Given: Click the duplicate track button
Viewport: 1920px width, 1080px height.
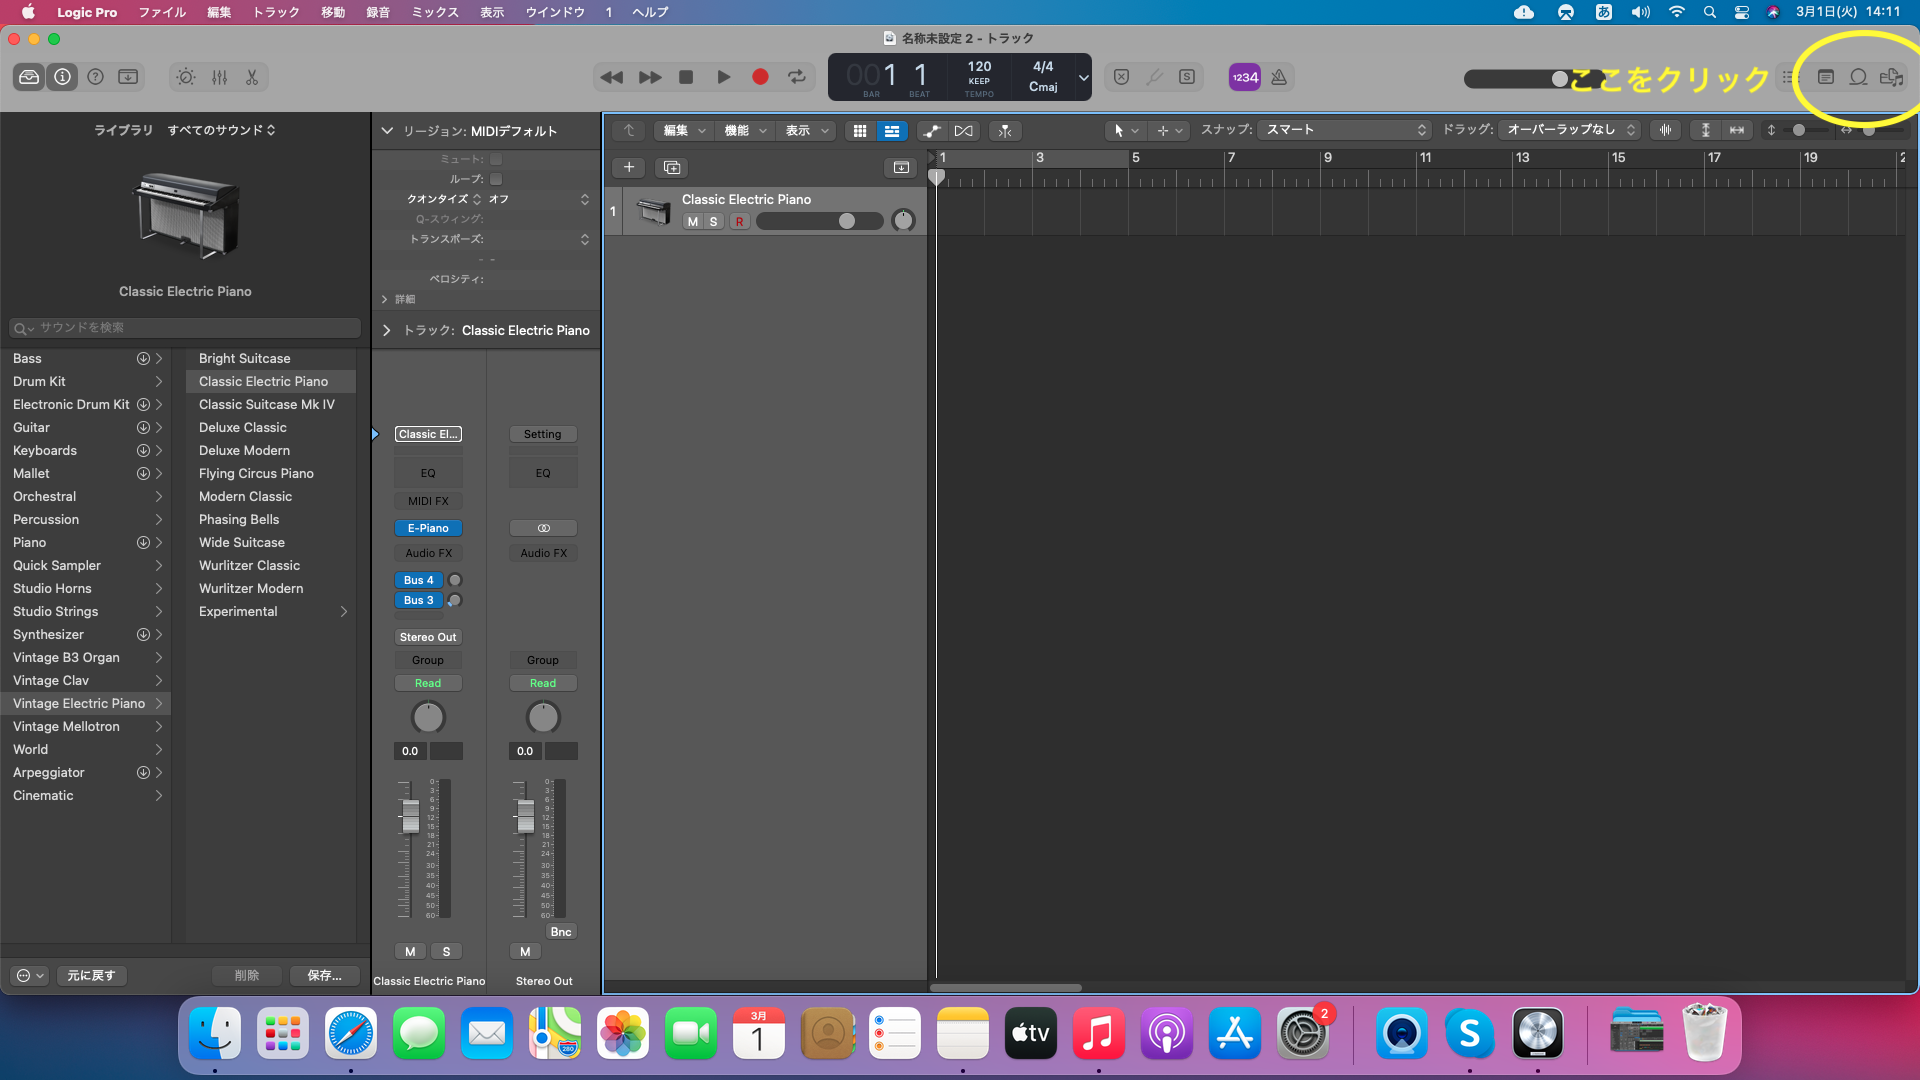Looking at the screenshot, I should point(672,167).
